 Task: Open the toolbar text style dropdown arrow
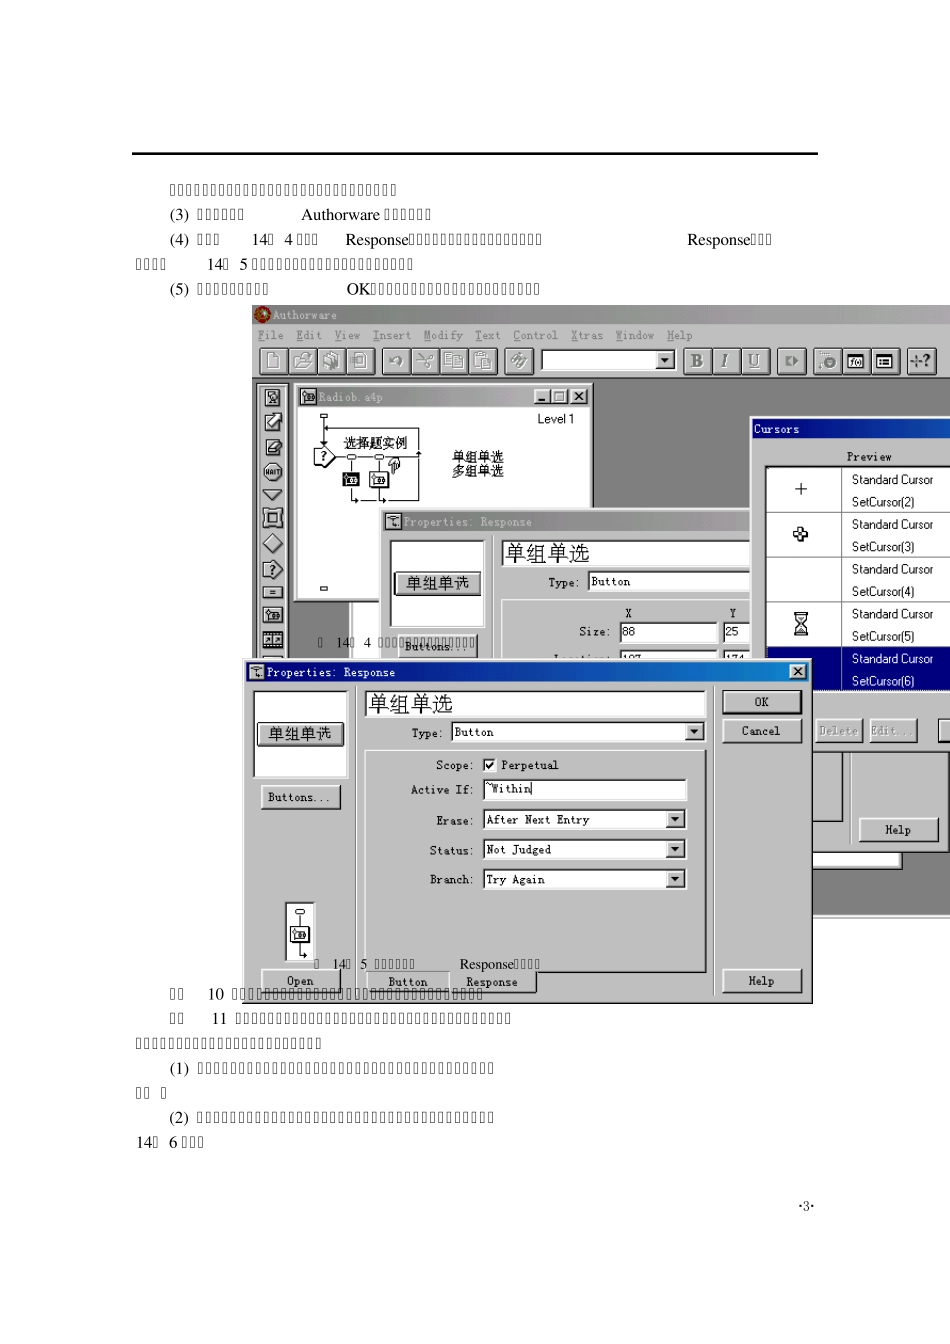(666, 360)
